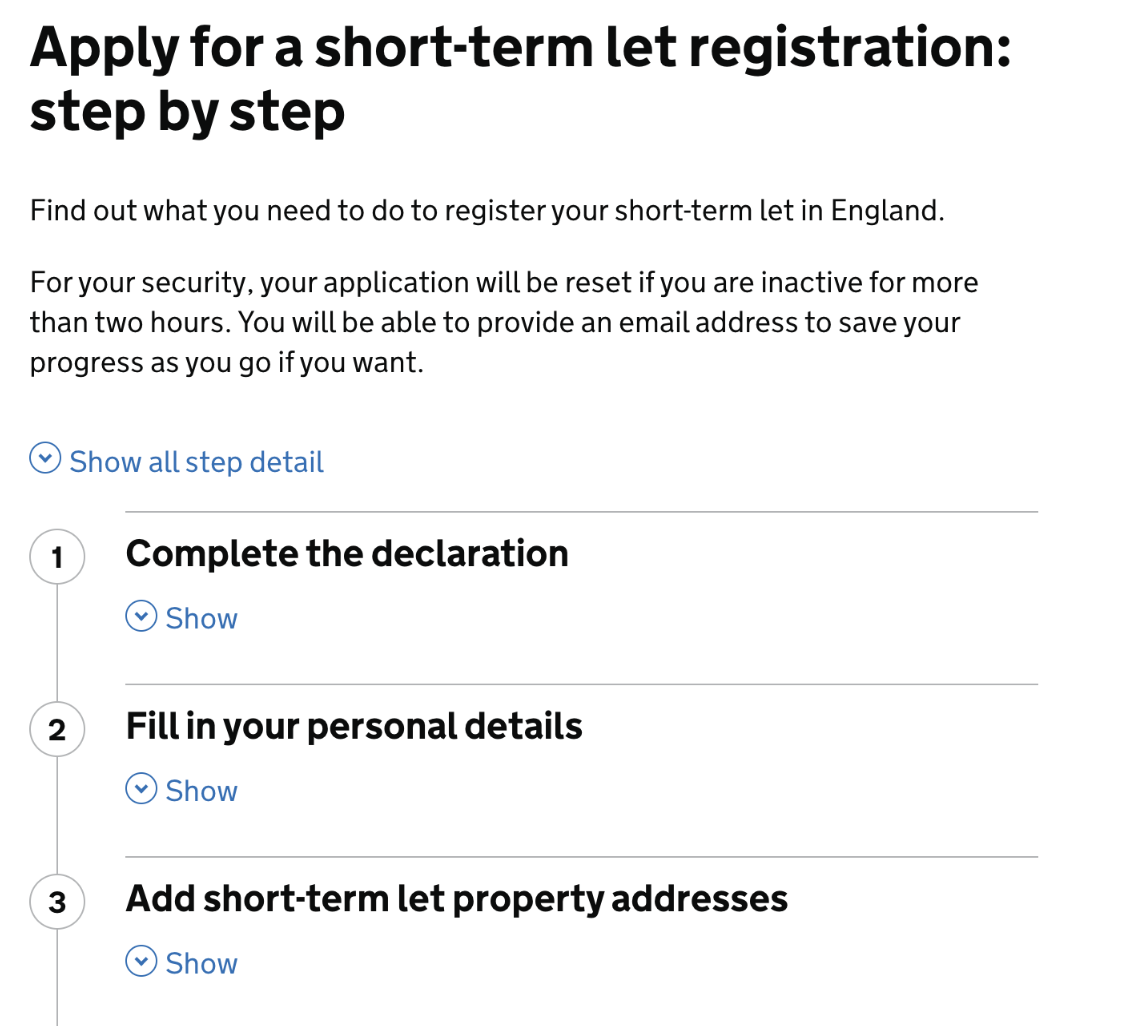Expand details under 'Complete the declaration'
The image size is (1132, 1026).
tap(200, 617)
